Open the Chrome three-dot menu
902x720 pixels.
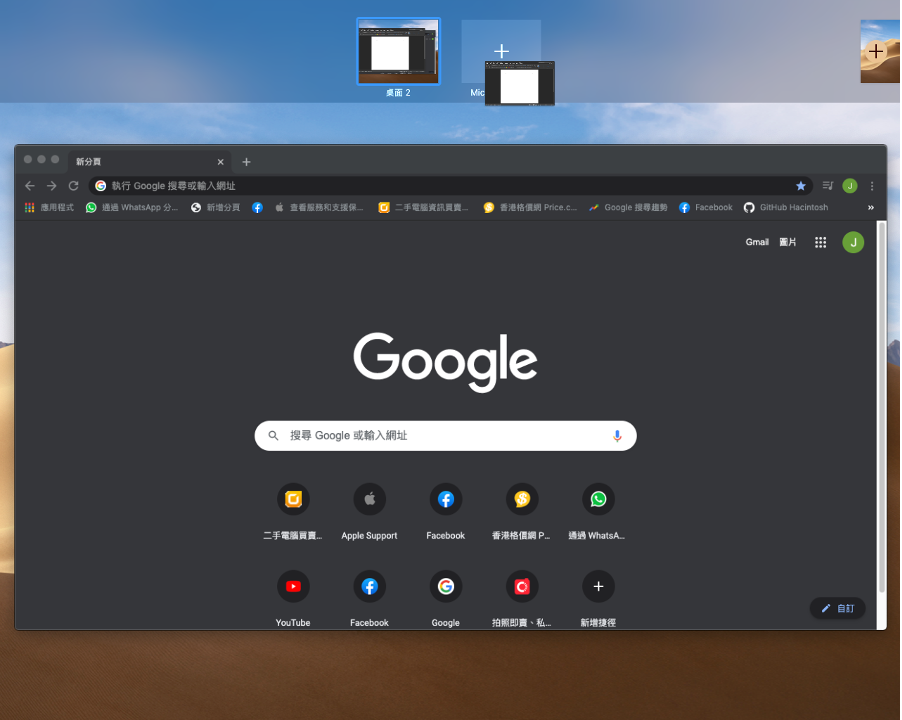click(x=872, y=186)
